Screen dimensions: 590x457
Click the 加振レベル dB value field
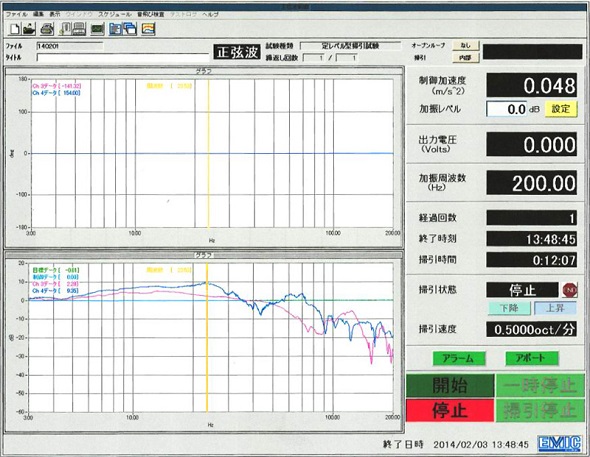506,109
